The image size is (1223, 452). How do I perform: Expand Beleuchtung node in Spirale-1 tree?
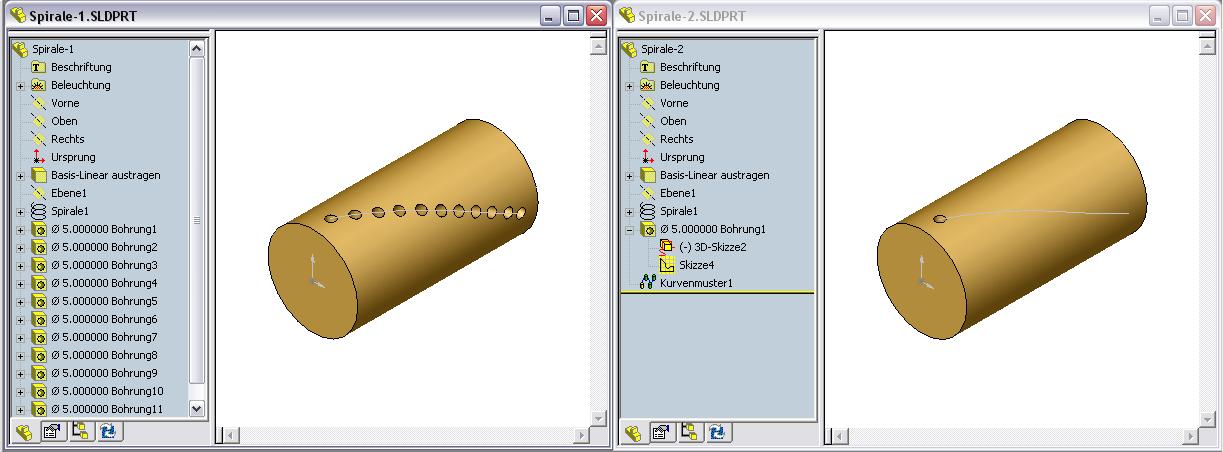coord(21,86)
